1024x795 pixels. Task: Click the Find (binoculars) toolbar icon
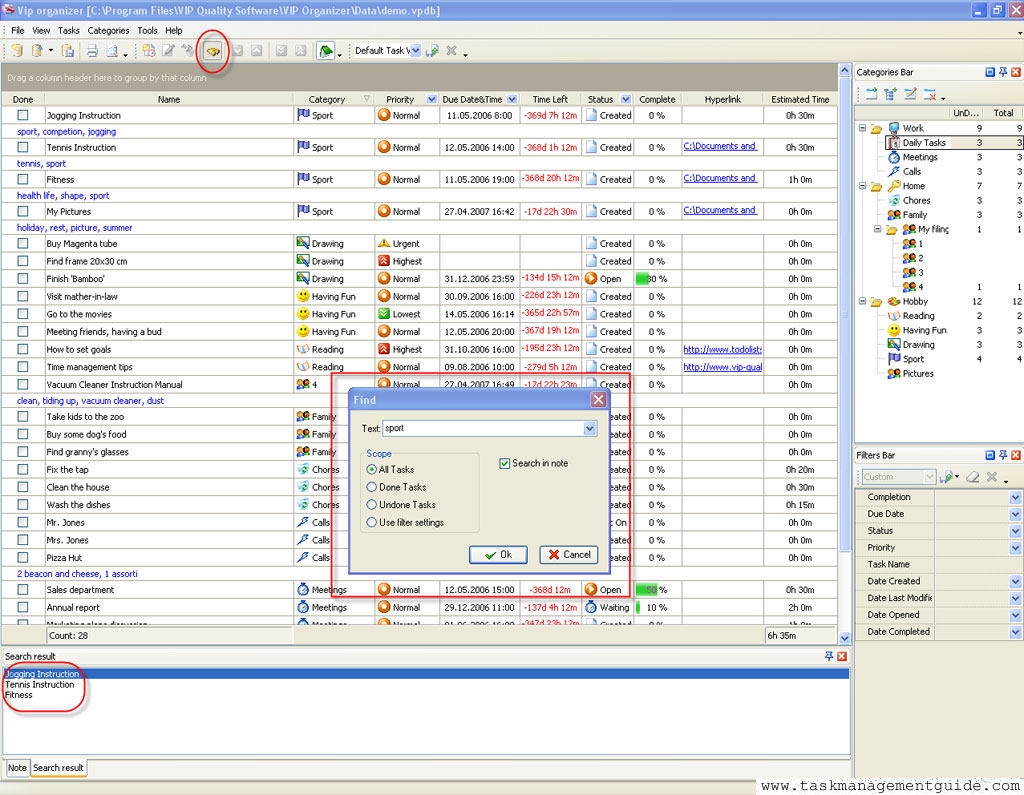click(213, 51)
